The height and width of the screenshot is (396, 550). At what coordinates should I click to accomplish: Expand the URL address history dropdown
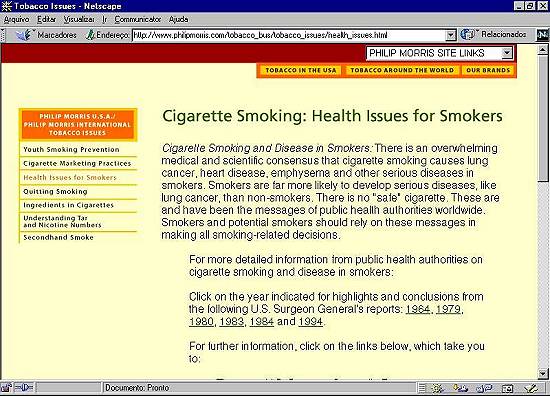point(450,35)
